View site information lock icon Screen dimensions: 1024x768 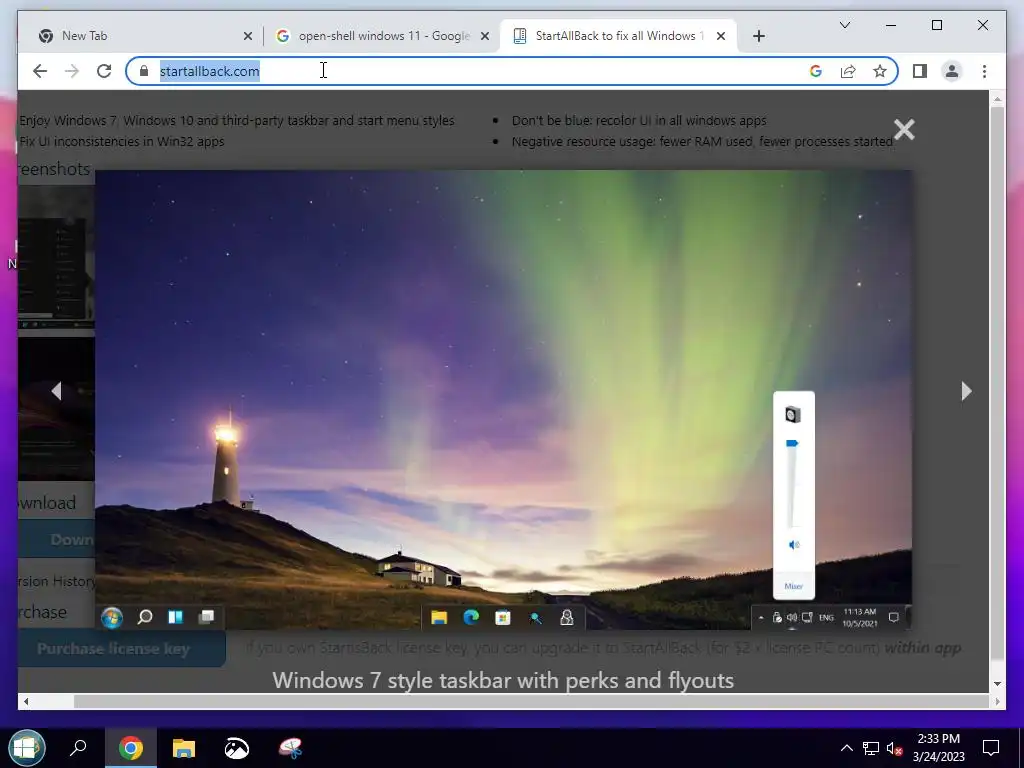tap(144, 71)
